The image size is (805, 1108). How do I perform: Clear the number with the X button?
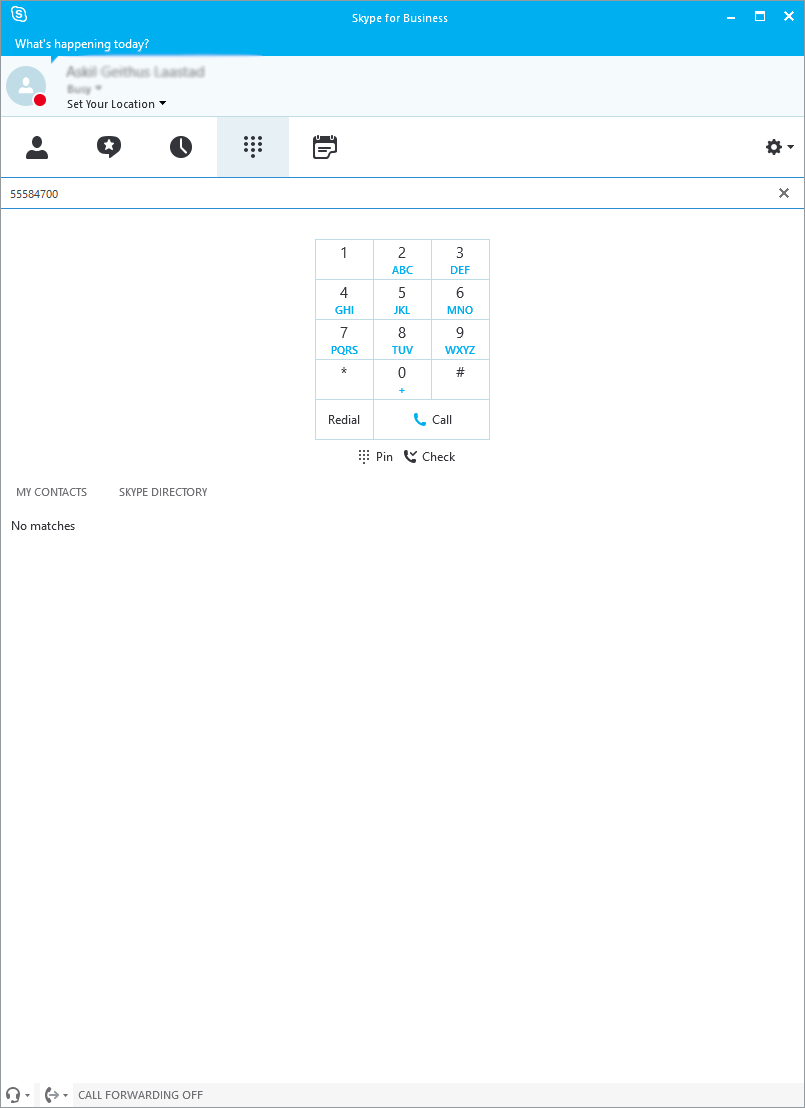pos(784,193)
